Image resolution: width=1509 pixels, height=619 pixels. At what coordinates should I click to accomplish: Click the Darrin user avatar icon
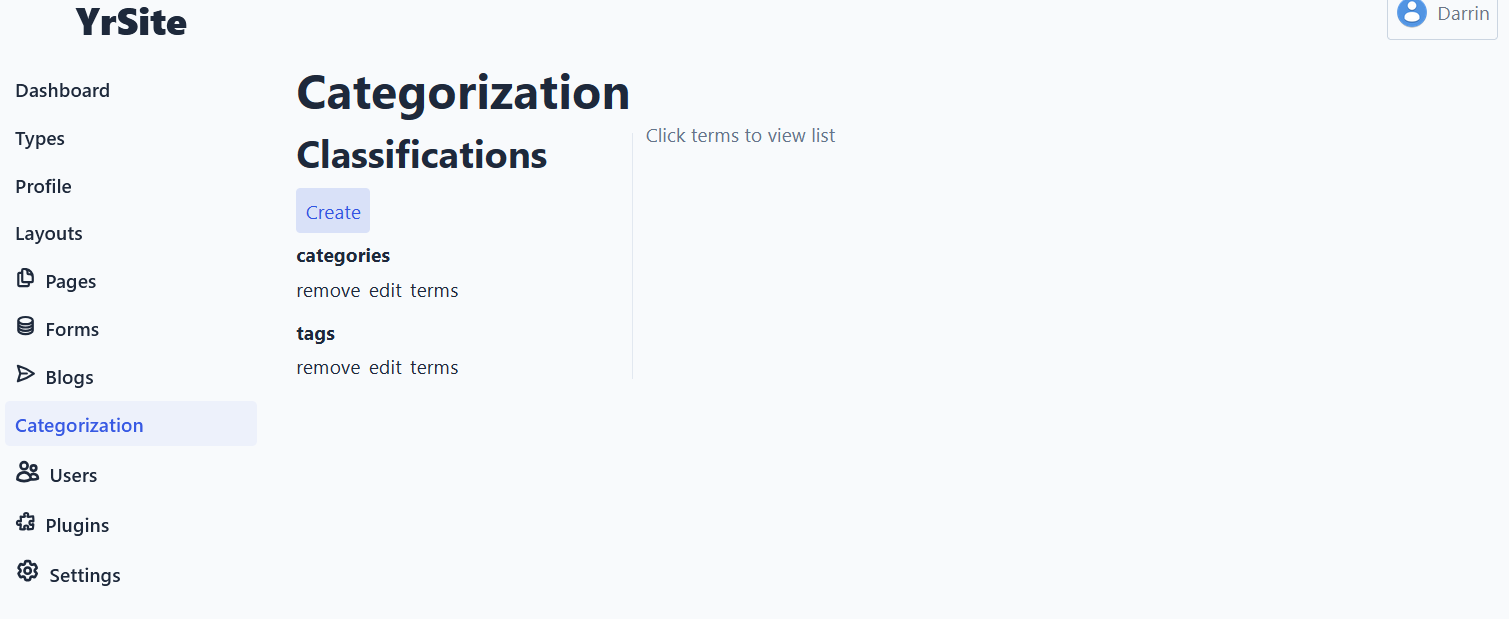click(x=1412, y=13)
